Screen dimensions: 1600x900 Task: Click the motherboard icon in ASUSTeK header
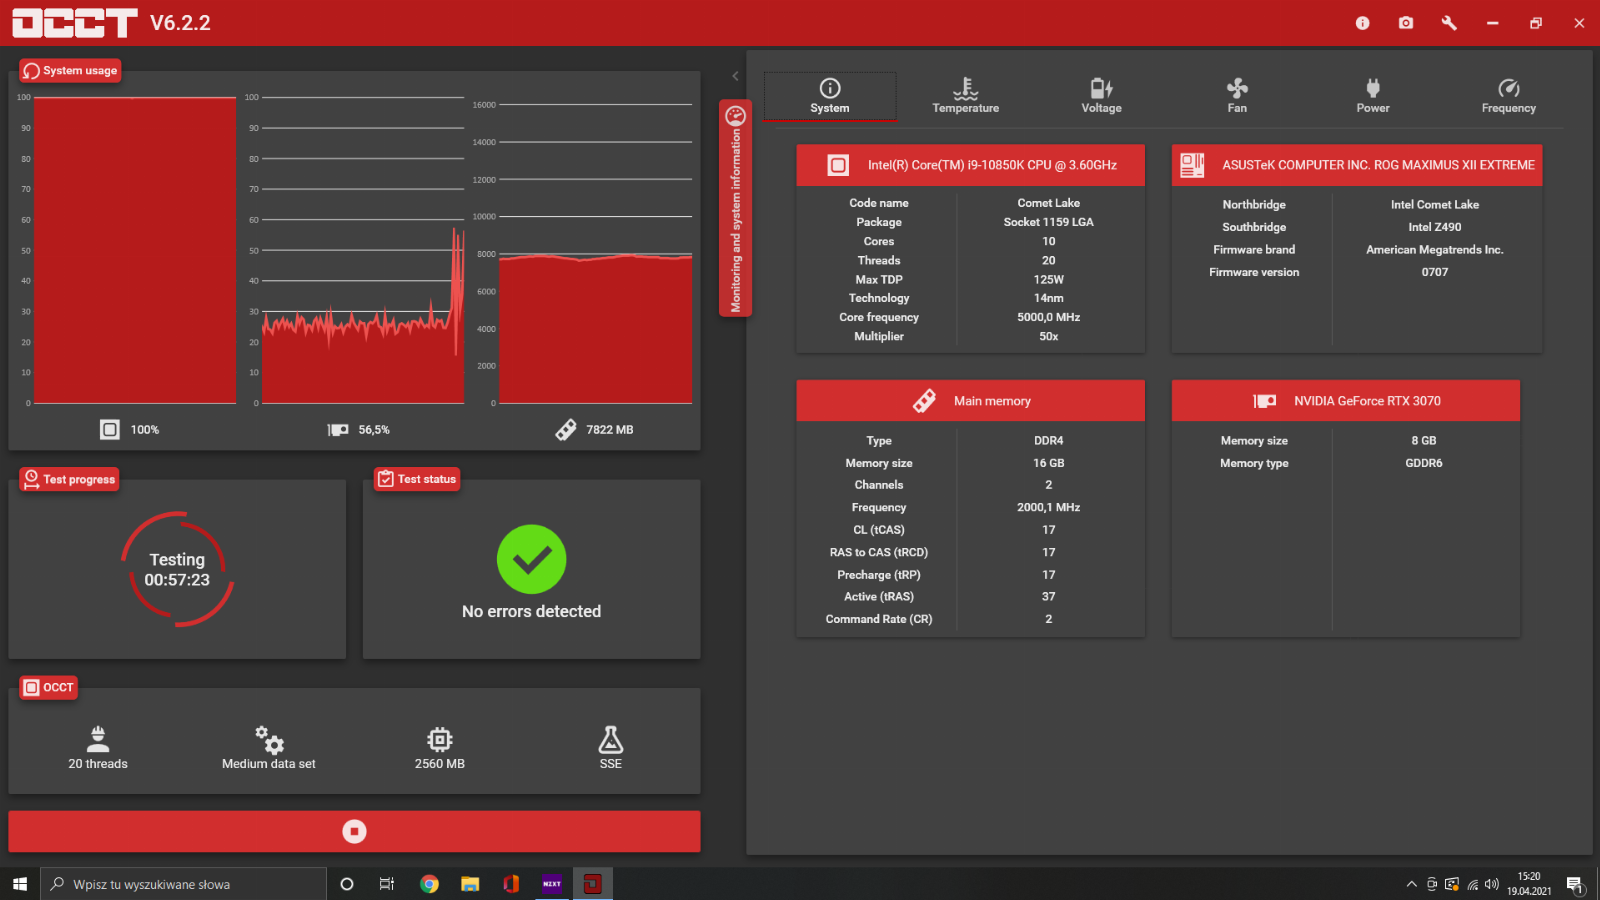[1192, 165]
